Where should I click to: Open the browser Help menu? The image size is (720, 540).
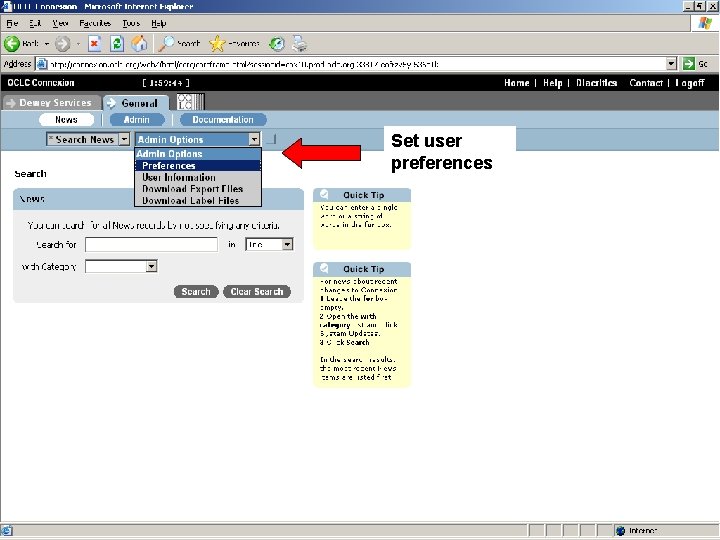[x=158, y=23]
